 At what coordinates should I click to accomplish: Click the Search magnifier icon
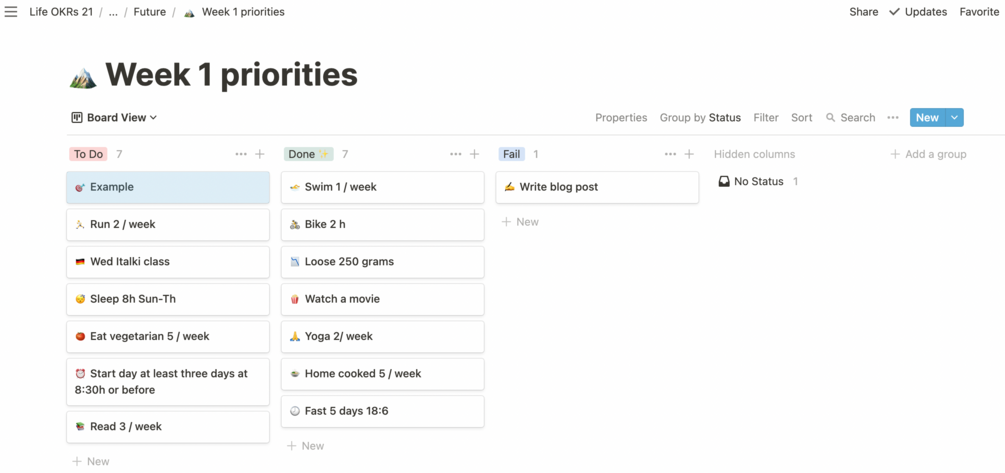tap(831, 118)
